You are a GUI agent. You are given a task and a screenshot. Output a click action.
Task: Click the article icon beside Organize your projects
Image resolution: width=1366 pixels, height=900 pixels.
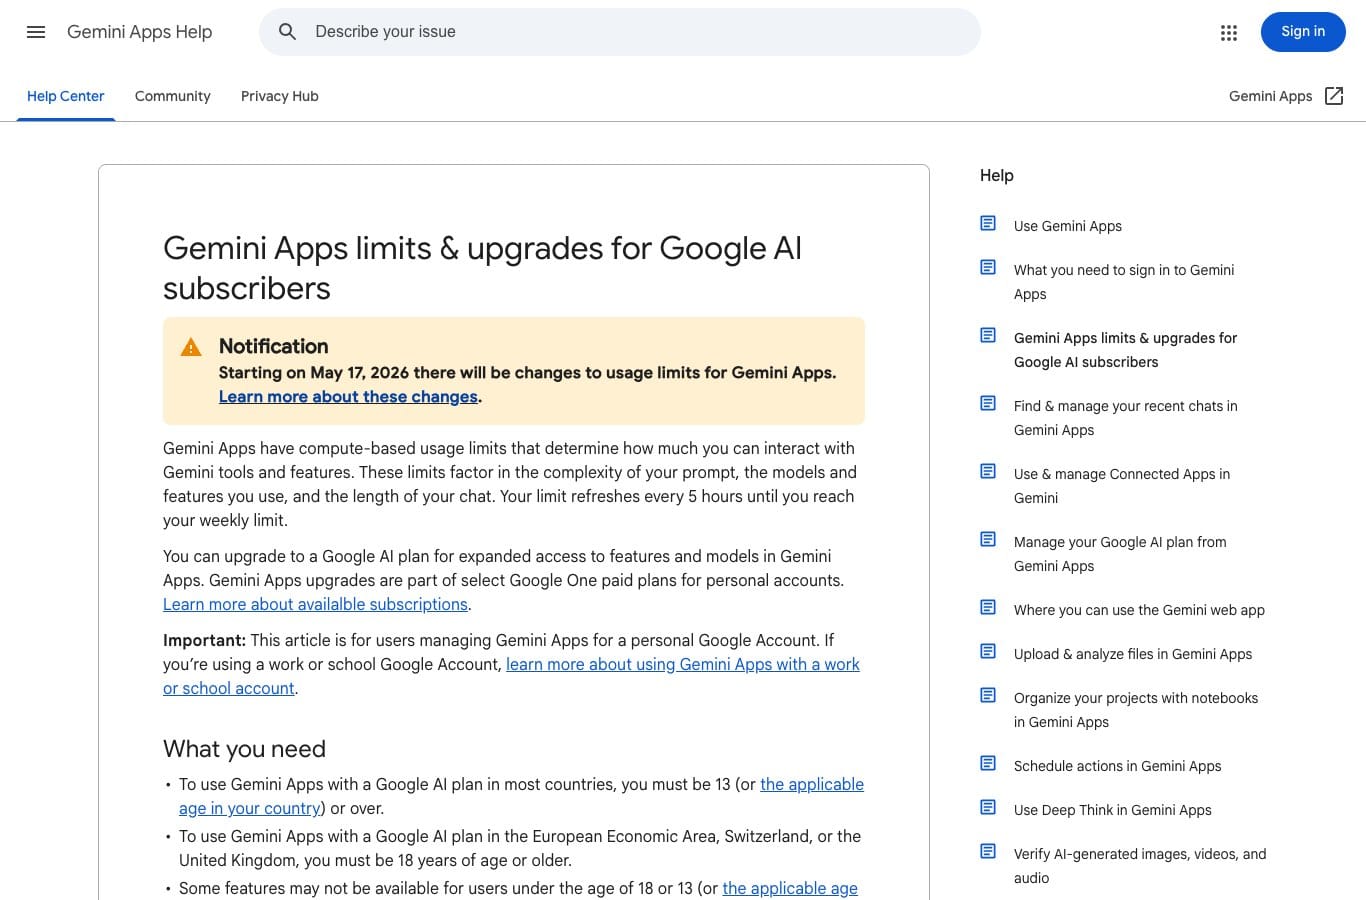(x=988, y=696)
